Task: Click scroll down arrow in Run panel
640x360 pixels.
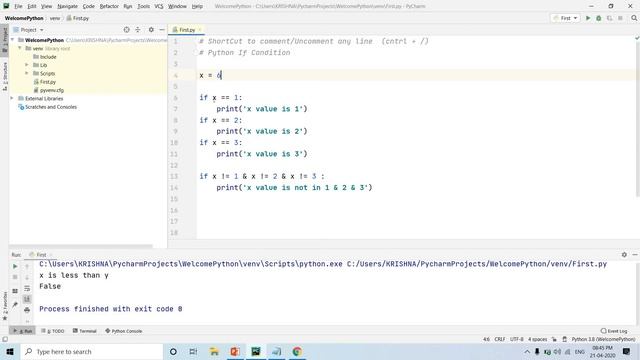Action: click(x=27, y=277)
